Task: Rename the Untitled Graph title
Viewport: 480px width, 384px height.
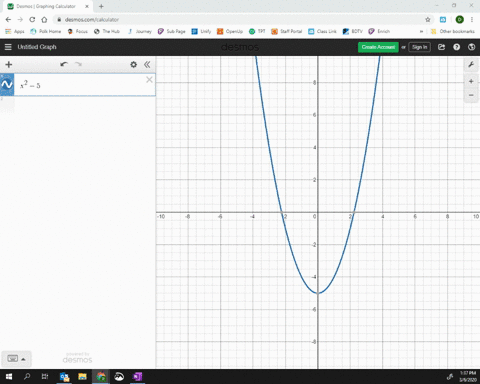Action: pos(37,47)
